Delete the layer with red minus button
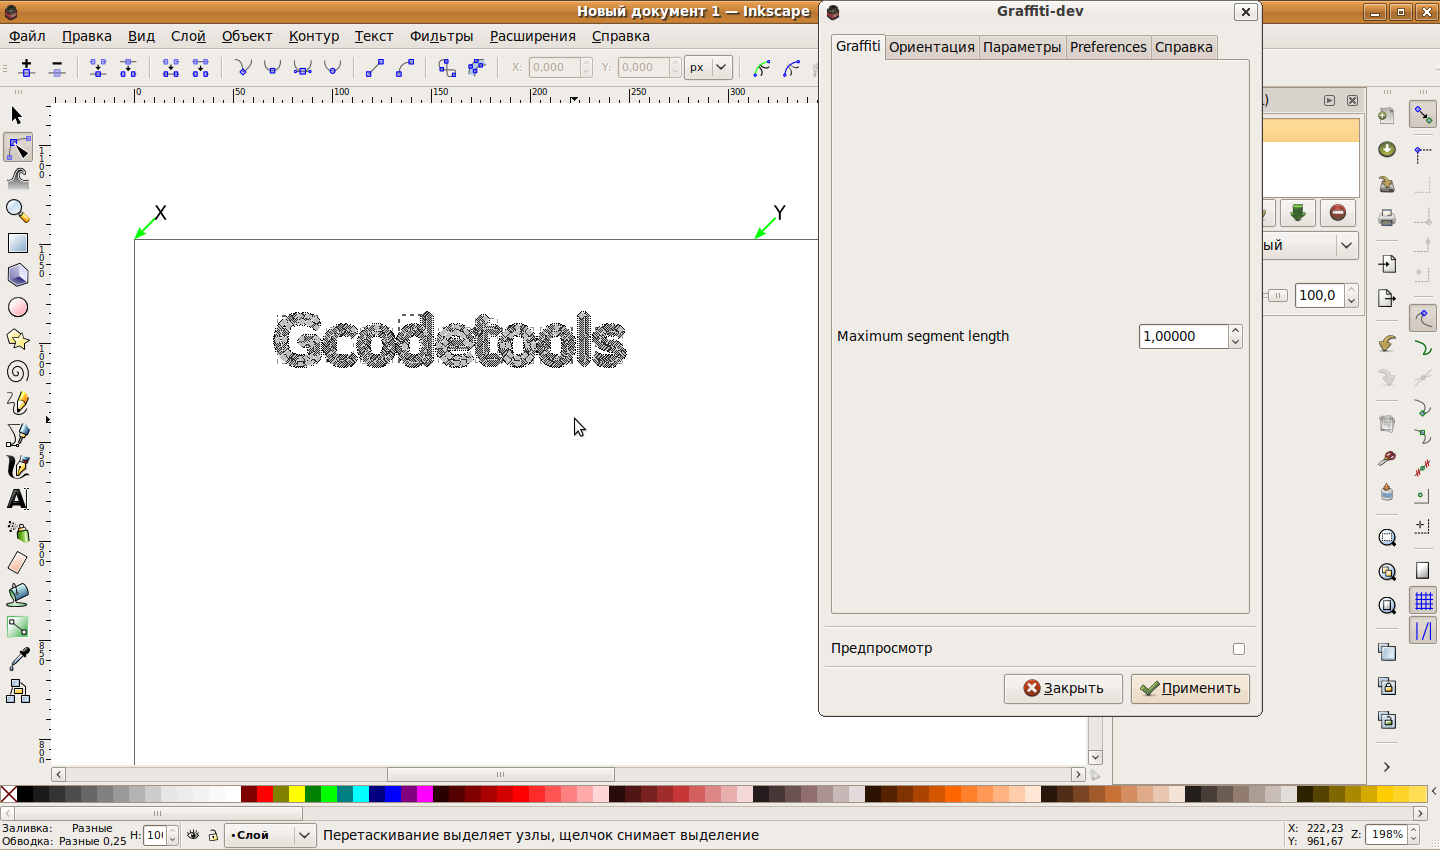Image resolution: width=1440 pixels, height=850 pixels. [x=1338, y=213]
